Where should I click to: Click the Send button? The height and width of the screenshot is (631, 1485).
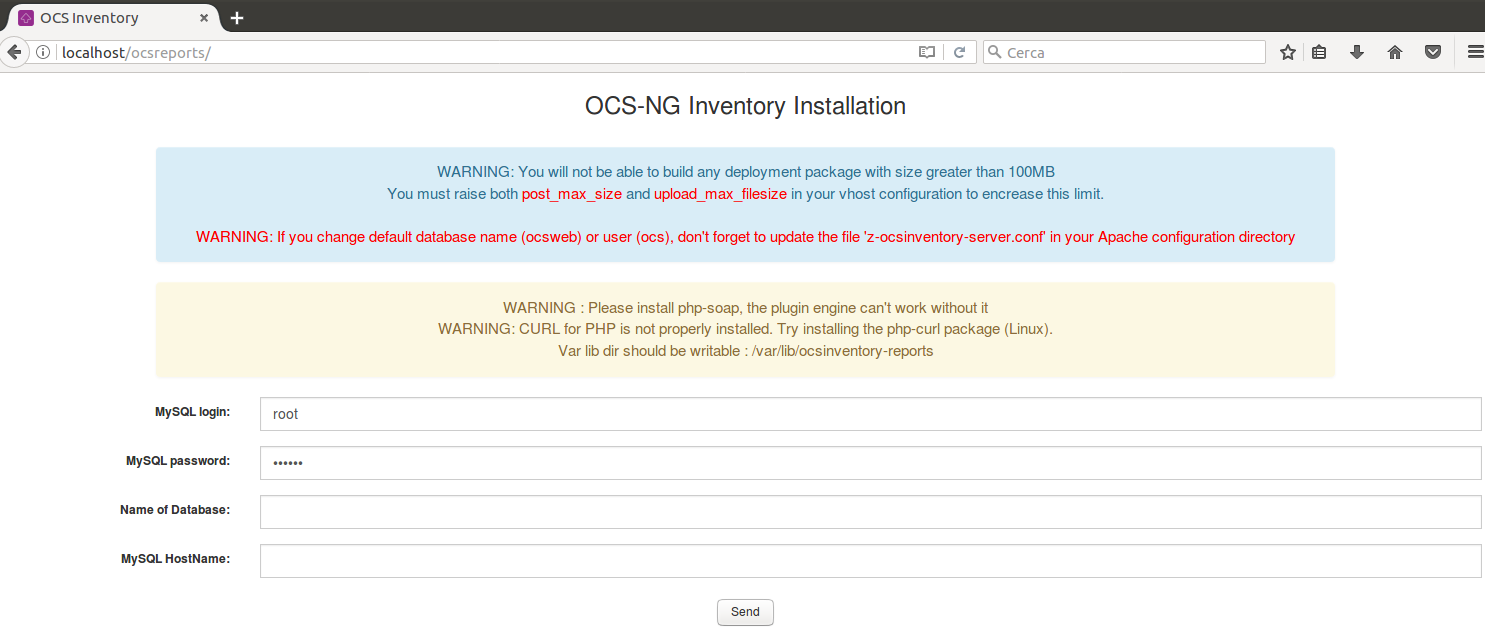coord(745,612)
